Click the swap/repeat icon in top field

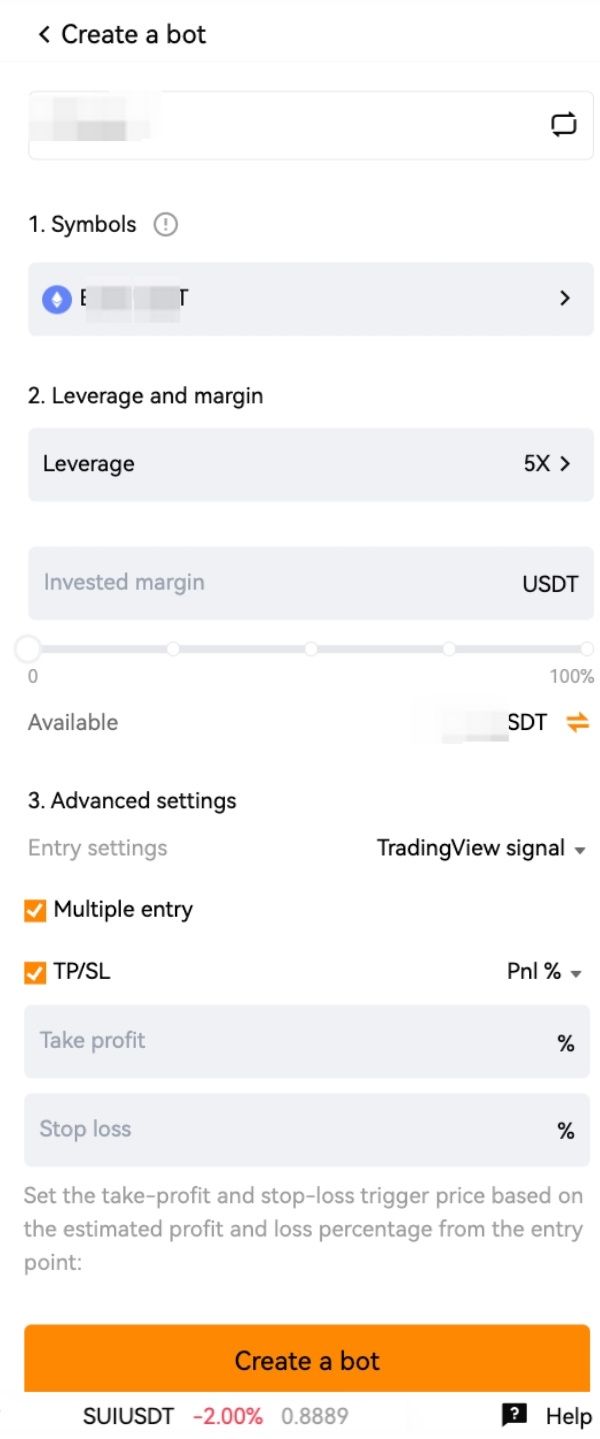tap(564, 125)
